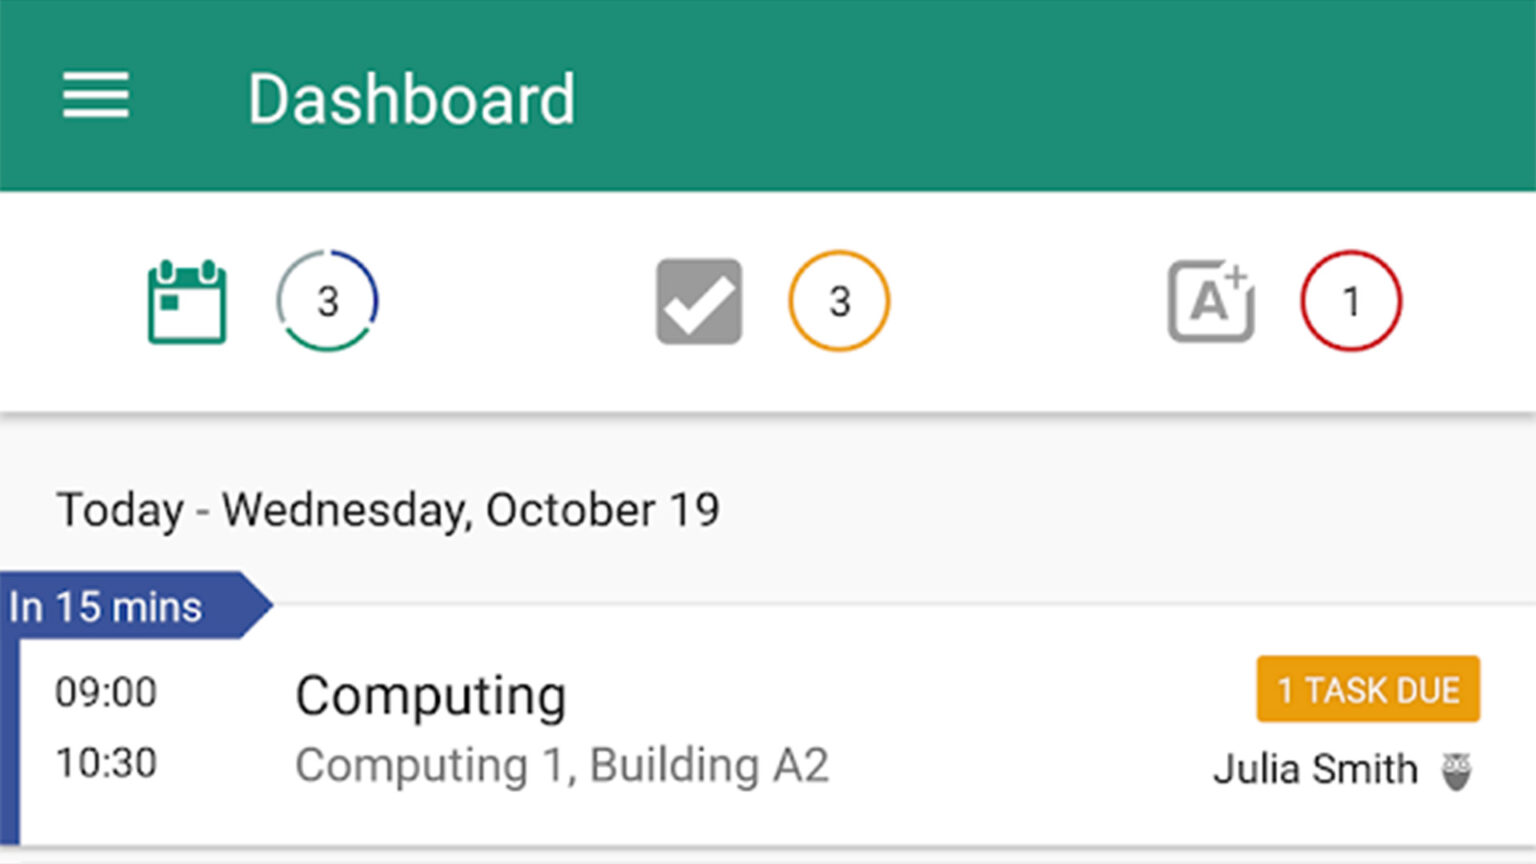Open the calendar schedule icon

pyautogui.click(x=186, y=301)
